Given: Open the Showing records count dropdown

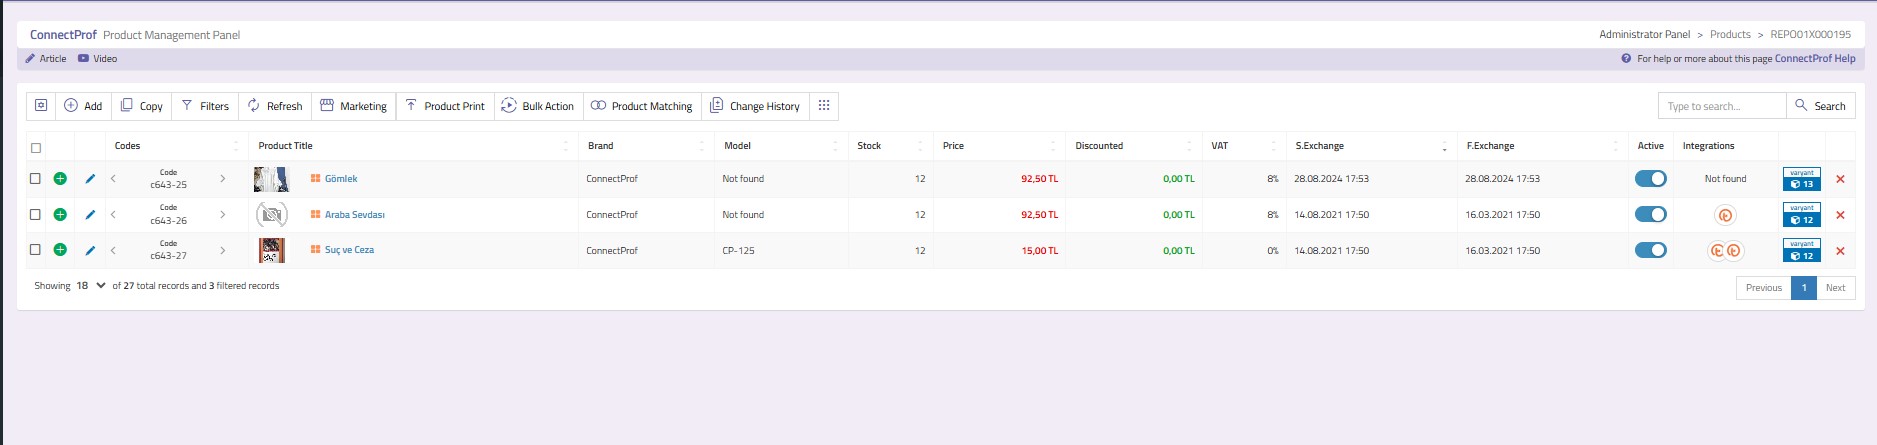Looking at the screenshot, I should pyautogui.click(x=90, y=286).
